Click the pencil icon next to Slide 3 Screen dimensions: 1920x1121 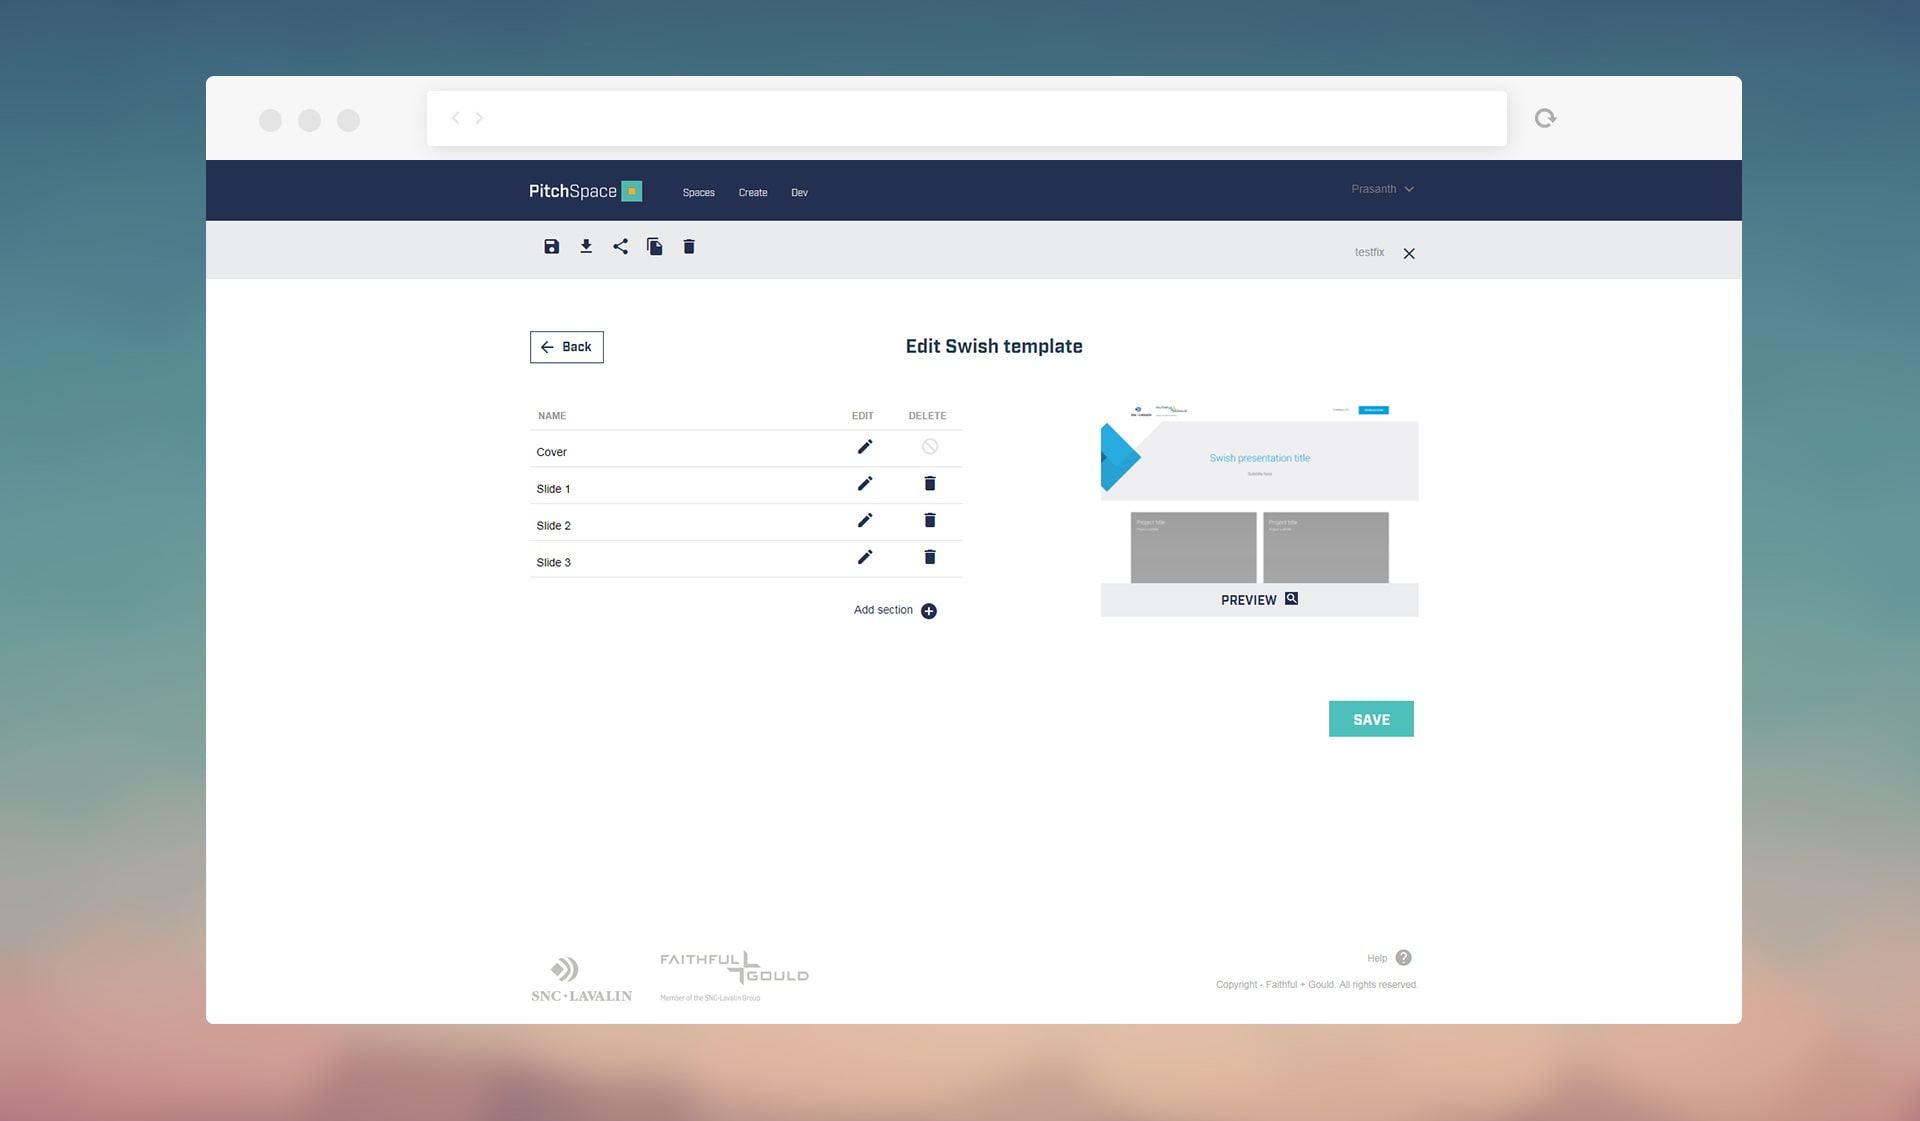coord(864,557)
